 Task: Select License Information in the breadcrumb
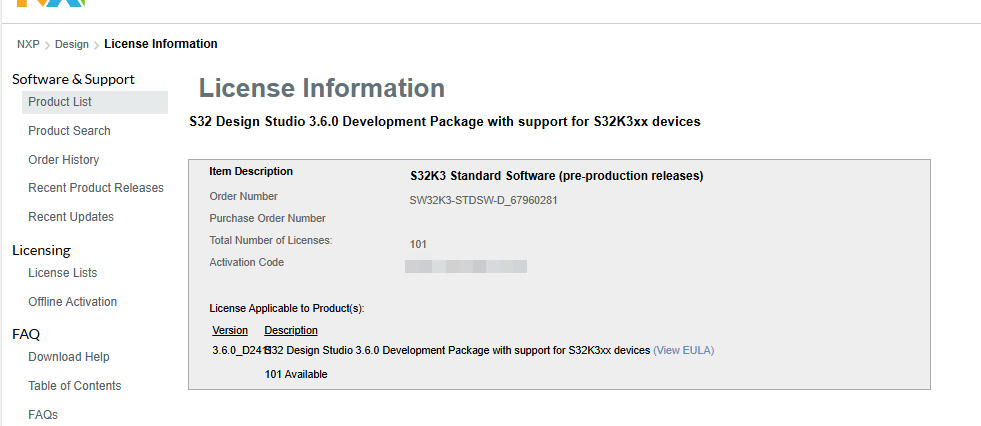click(161, 44)
